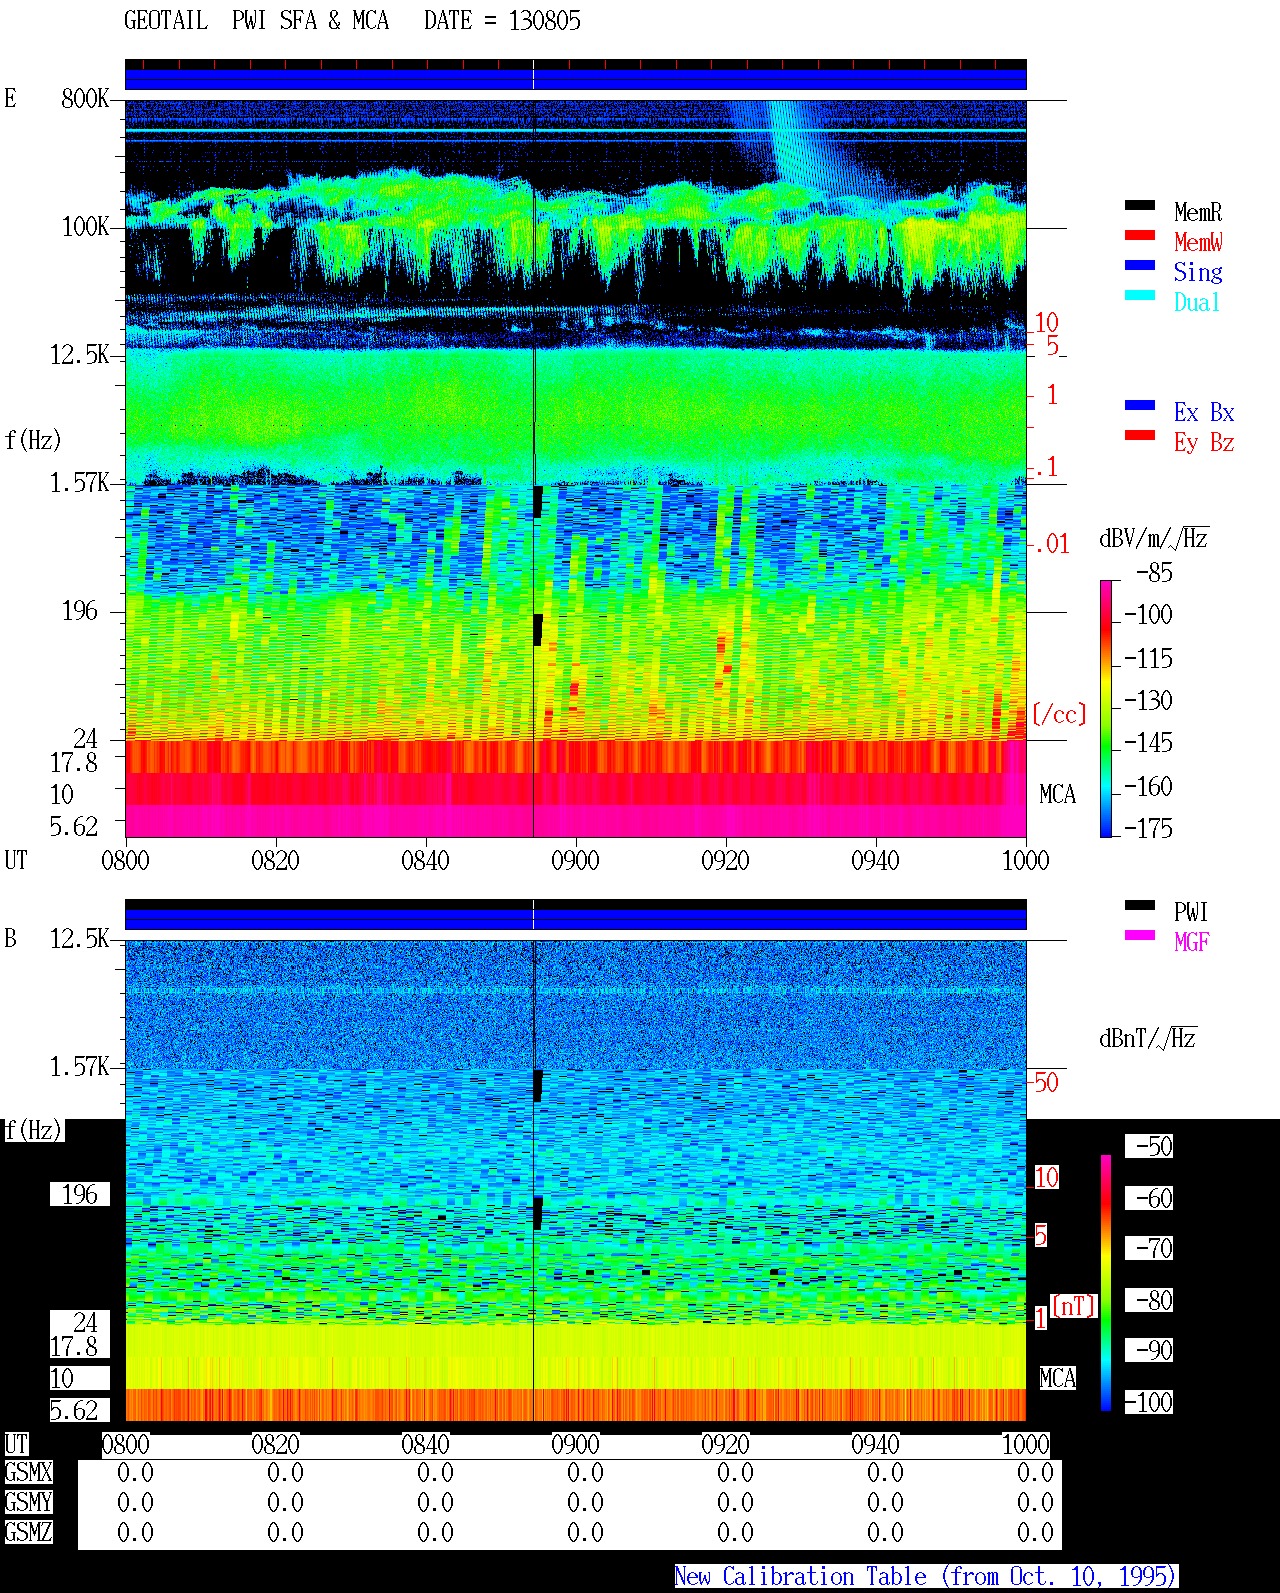Viewport: 1280px width, 1593px height.
Task: Click the -115 color scale value
Action: point(1148,659)
